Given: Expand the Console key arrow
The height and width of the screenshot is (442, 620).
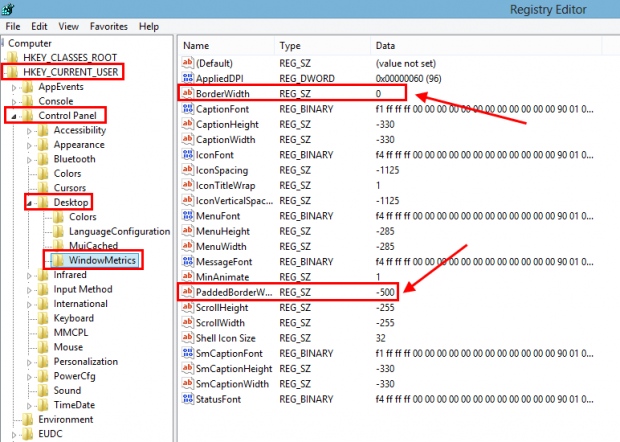Looking at the screenshot, I should (x=14, y=102).
